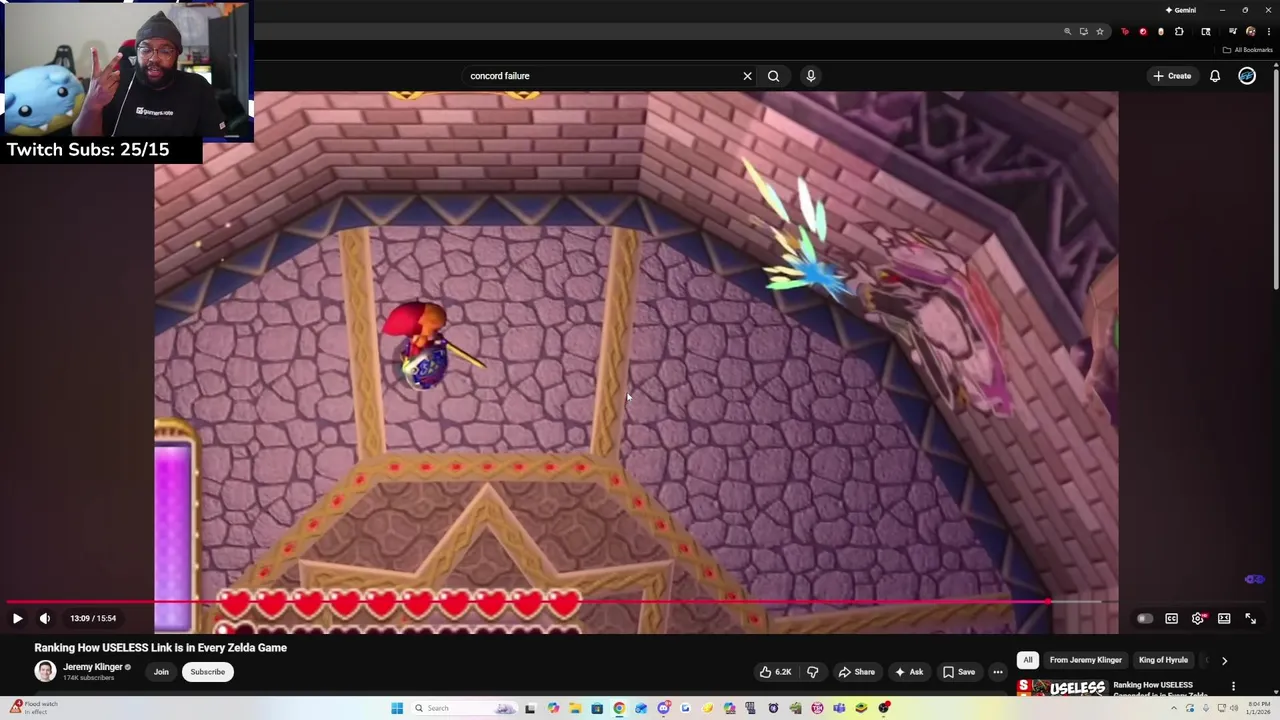
Task: Open Microsoft Store from the taskbar
Action: (597, 708)
